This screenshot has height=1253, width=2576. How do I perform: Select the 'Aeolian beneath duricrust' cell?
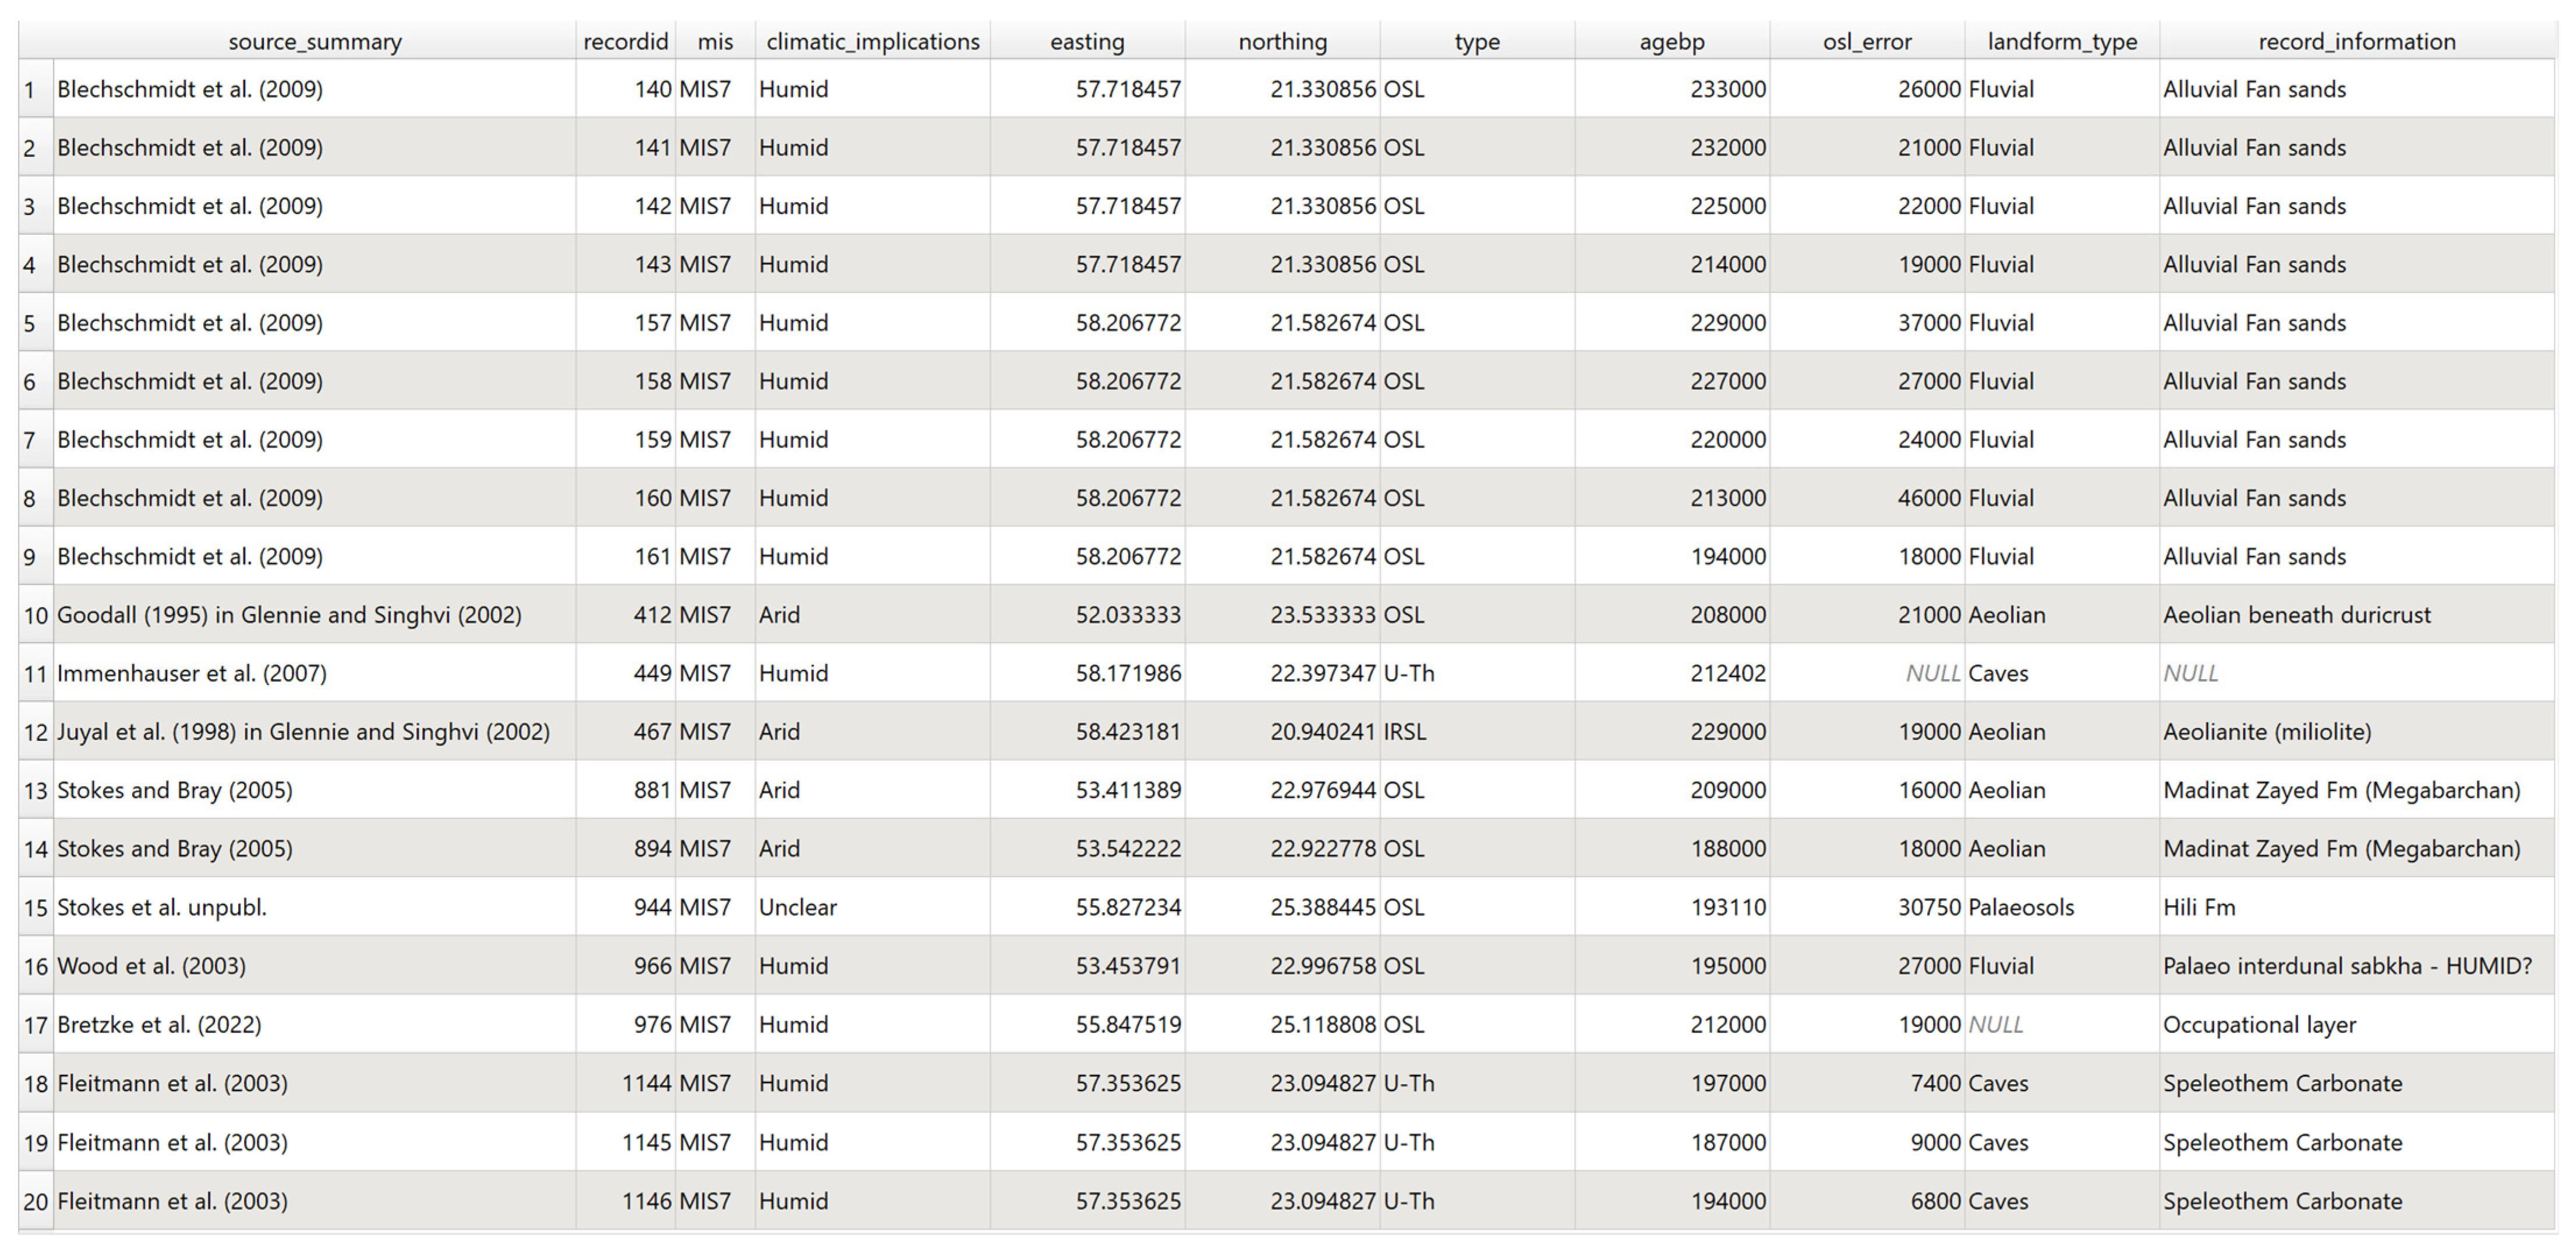(2296, 615)
